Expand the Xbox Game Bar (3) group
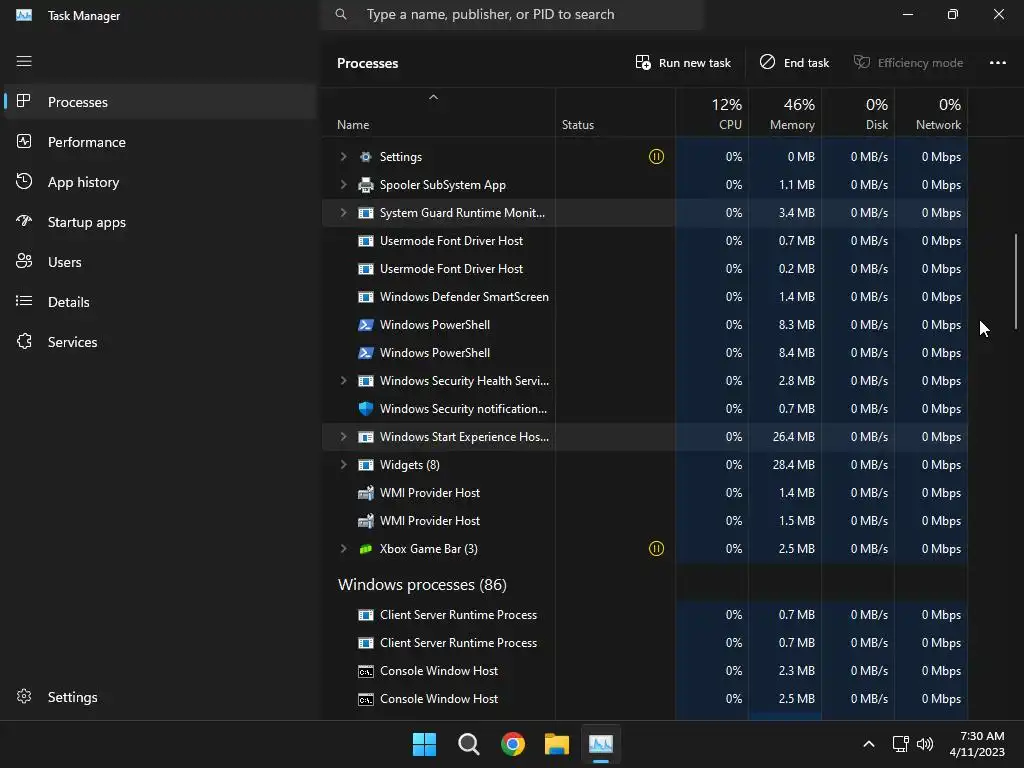1024x768 pixels. pyautogui.click(x=343, y=549)
